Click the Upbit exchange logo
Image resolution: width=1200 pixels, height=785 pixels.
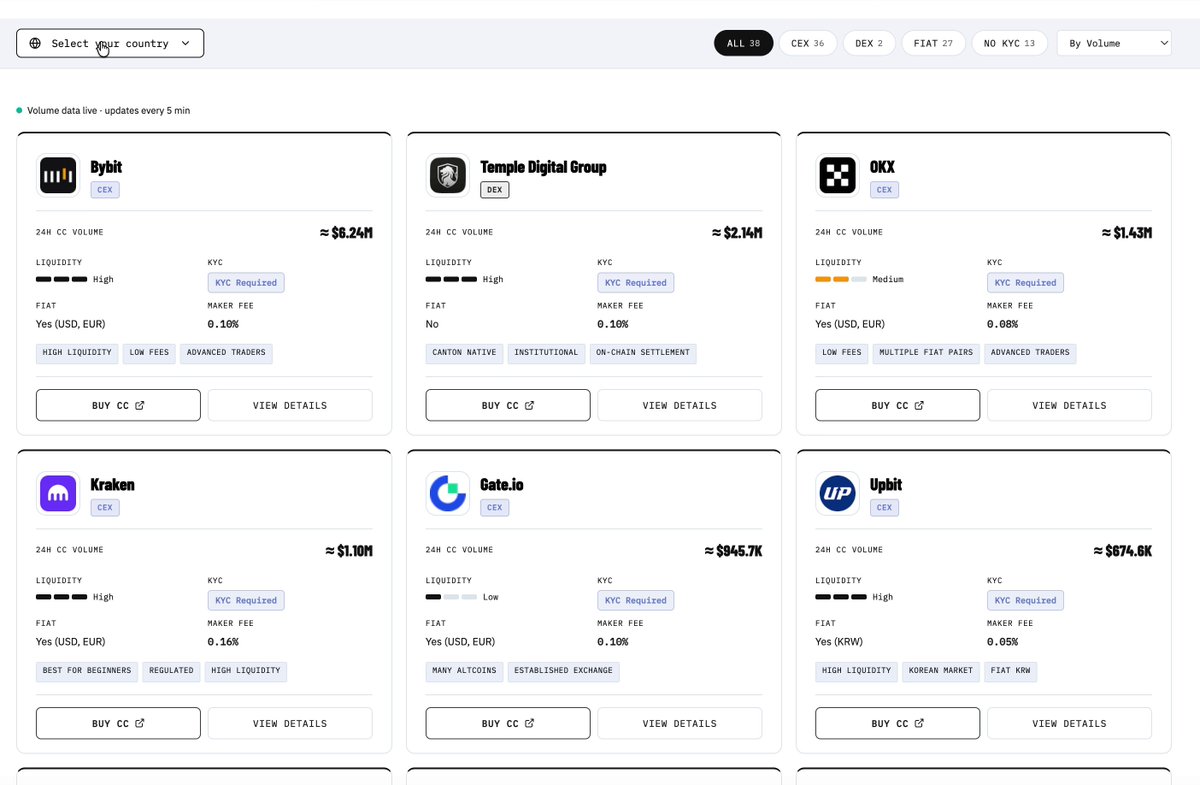click(837, 493)
